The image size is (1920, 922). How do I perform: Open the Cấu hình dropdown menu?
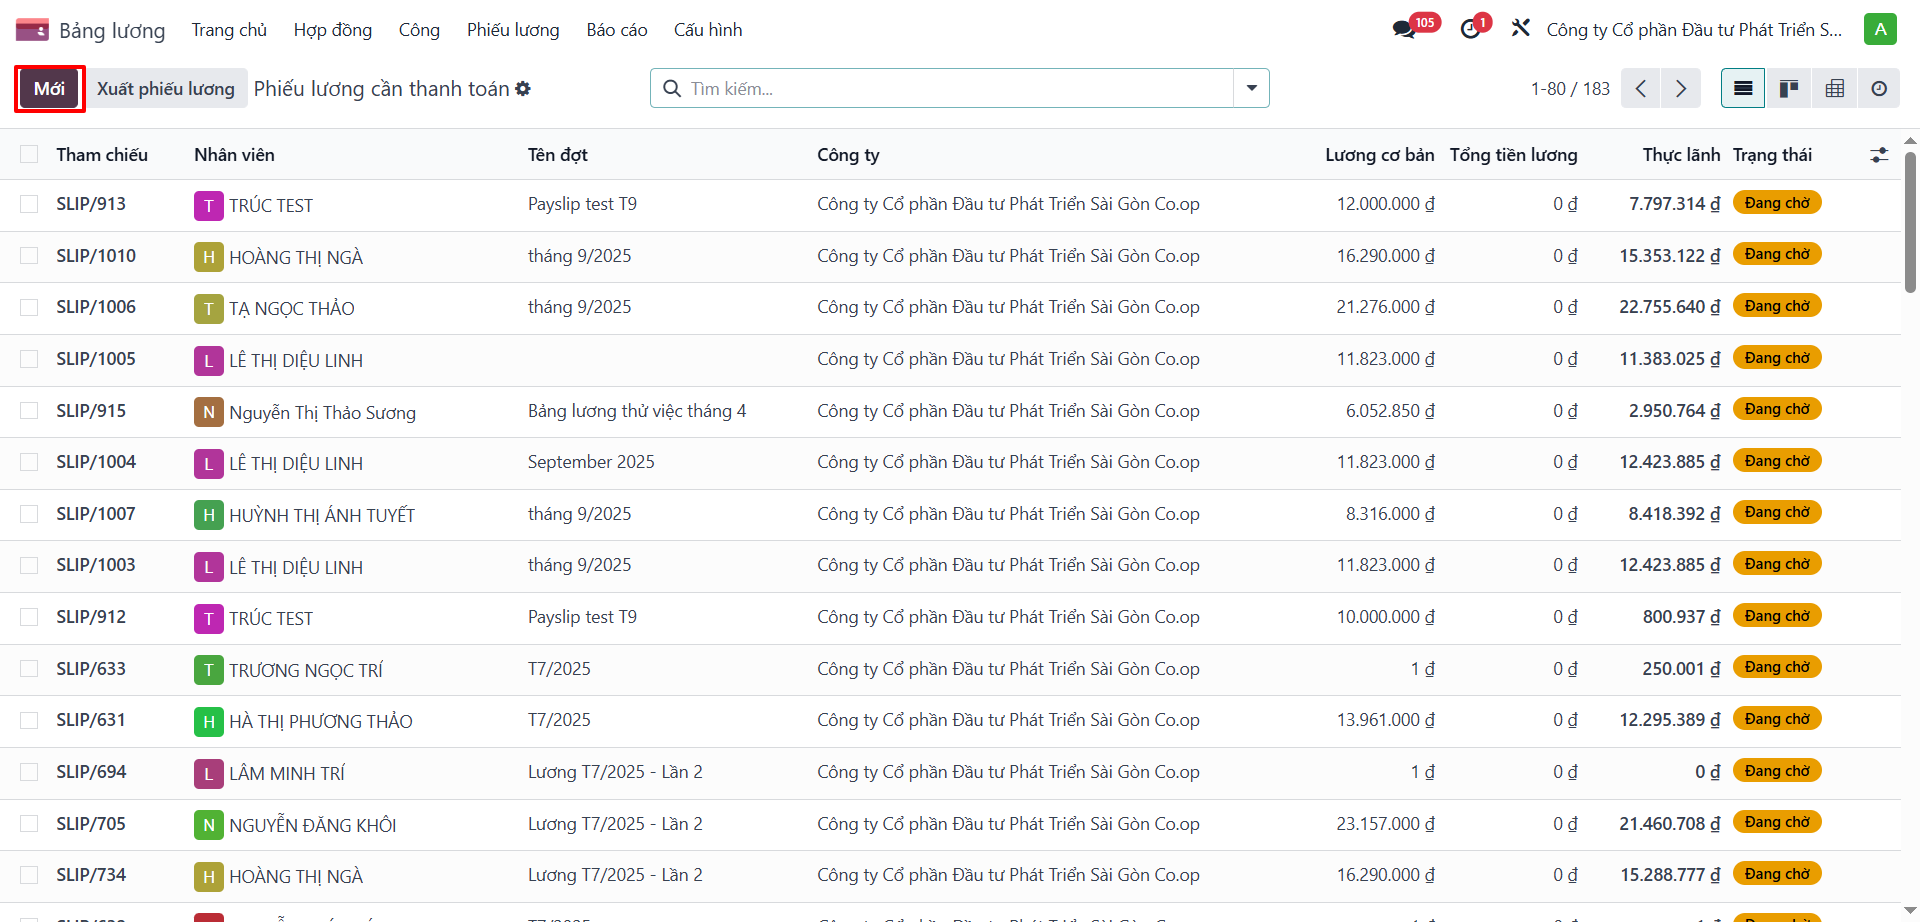pyautogui.click(x=708, y=30)
